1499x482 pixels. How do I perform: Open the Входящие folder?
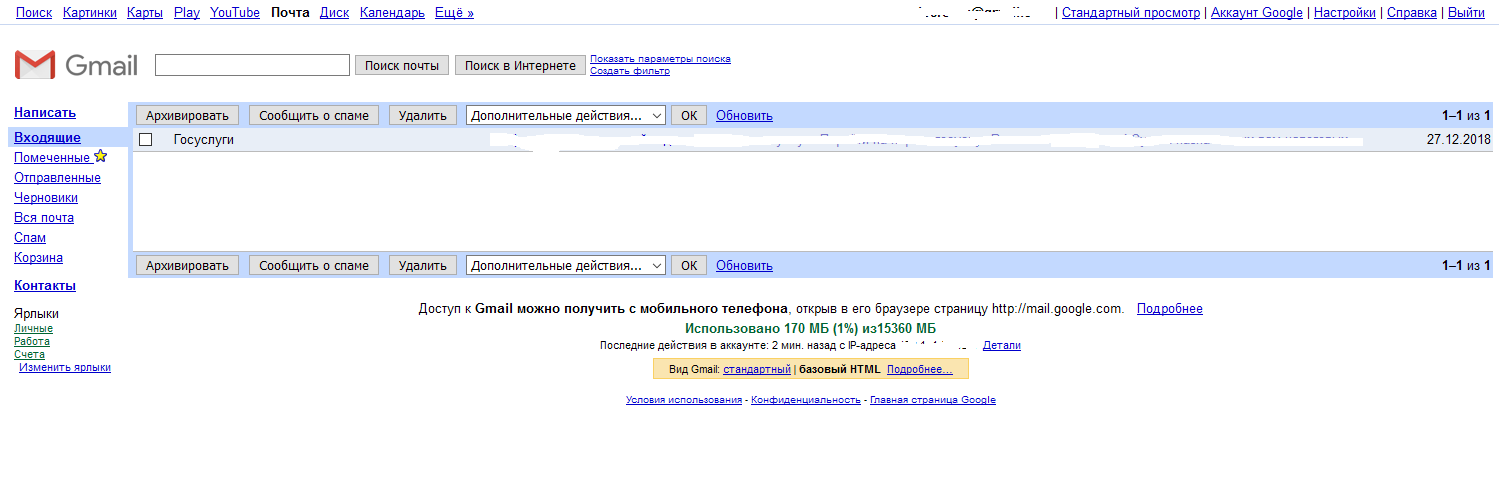[x=47, y=137]
